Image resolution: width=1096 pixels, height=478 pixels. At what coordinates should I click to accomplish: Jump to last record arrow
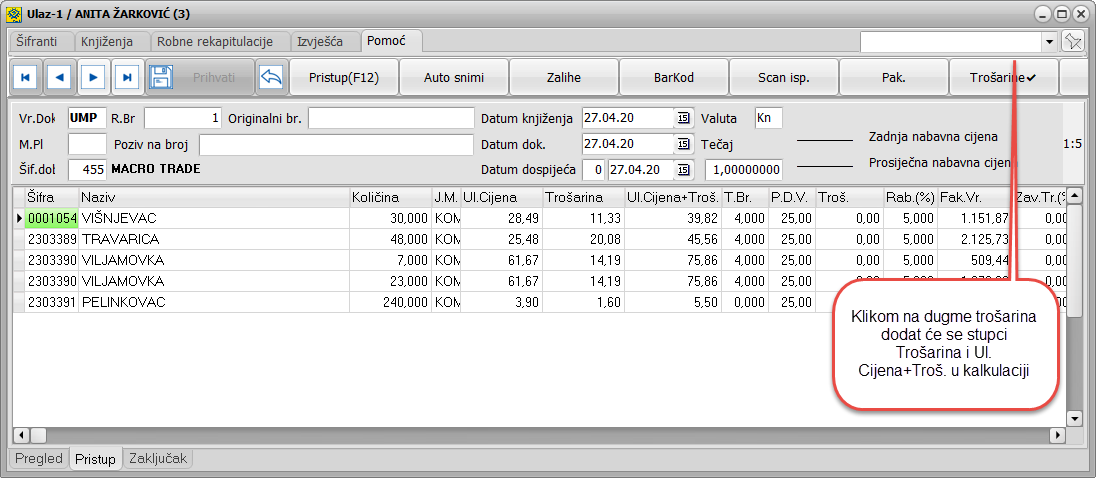127,77
